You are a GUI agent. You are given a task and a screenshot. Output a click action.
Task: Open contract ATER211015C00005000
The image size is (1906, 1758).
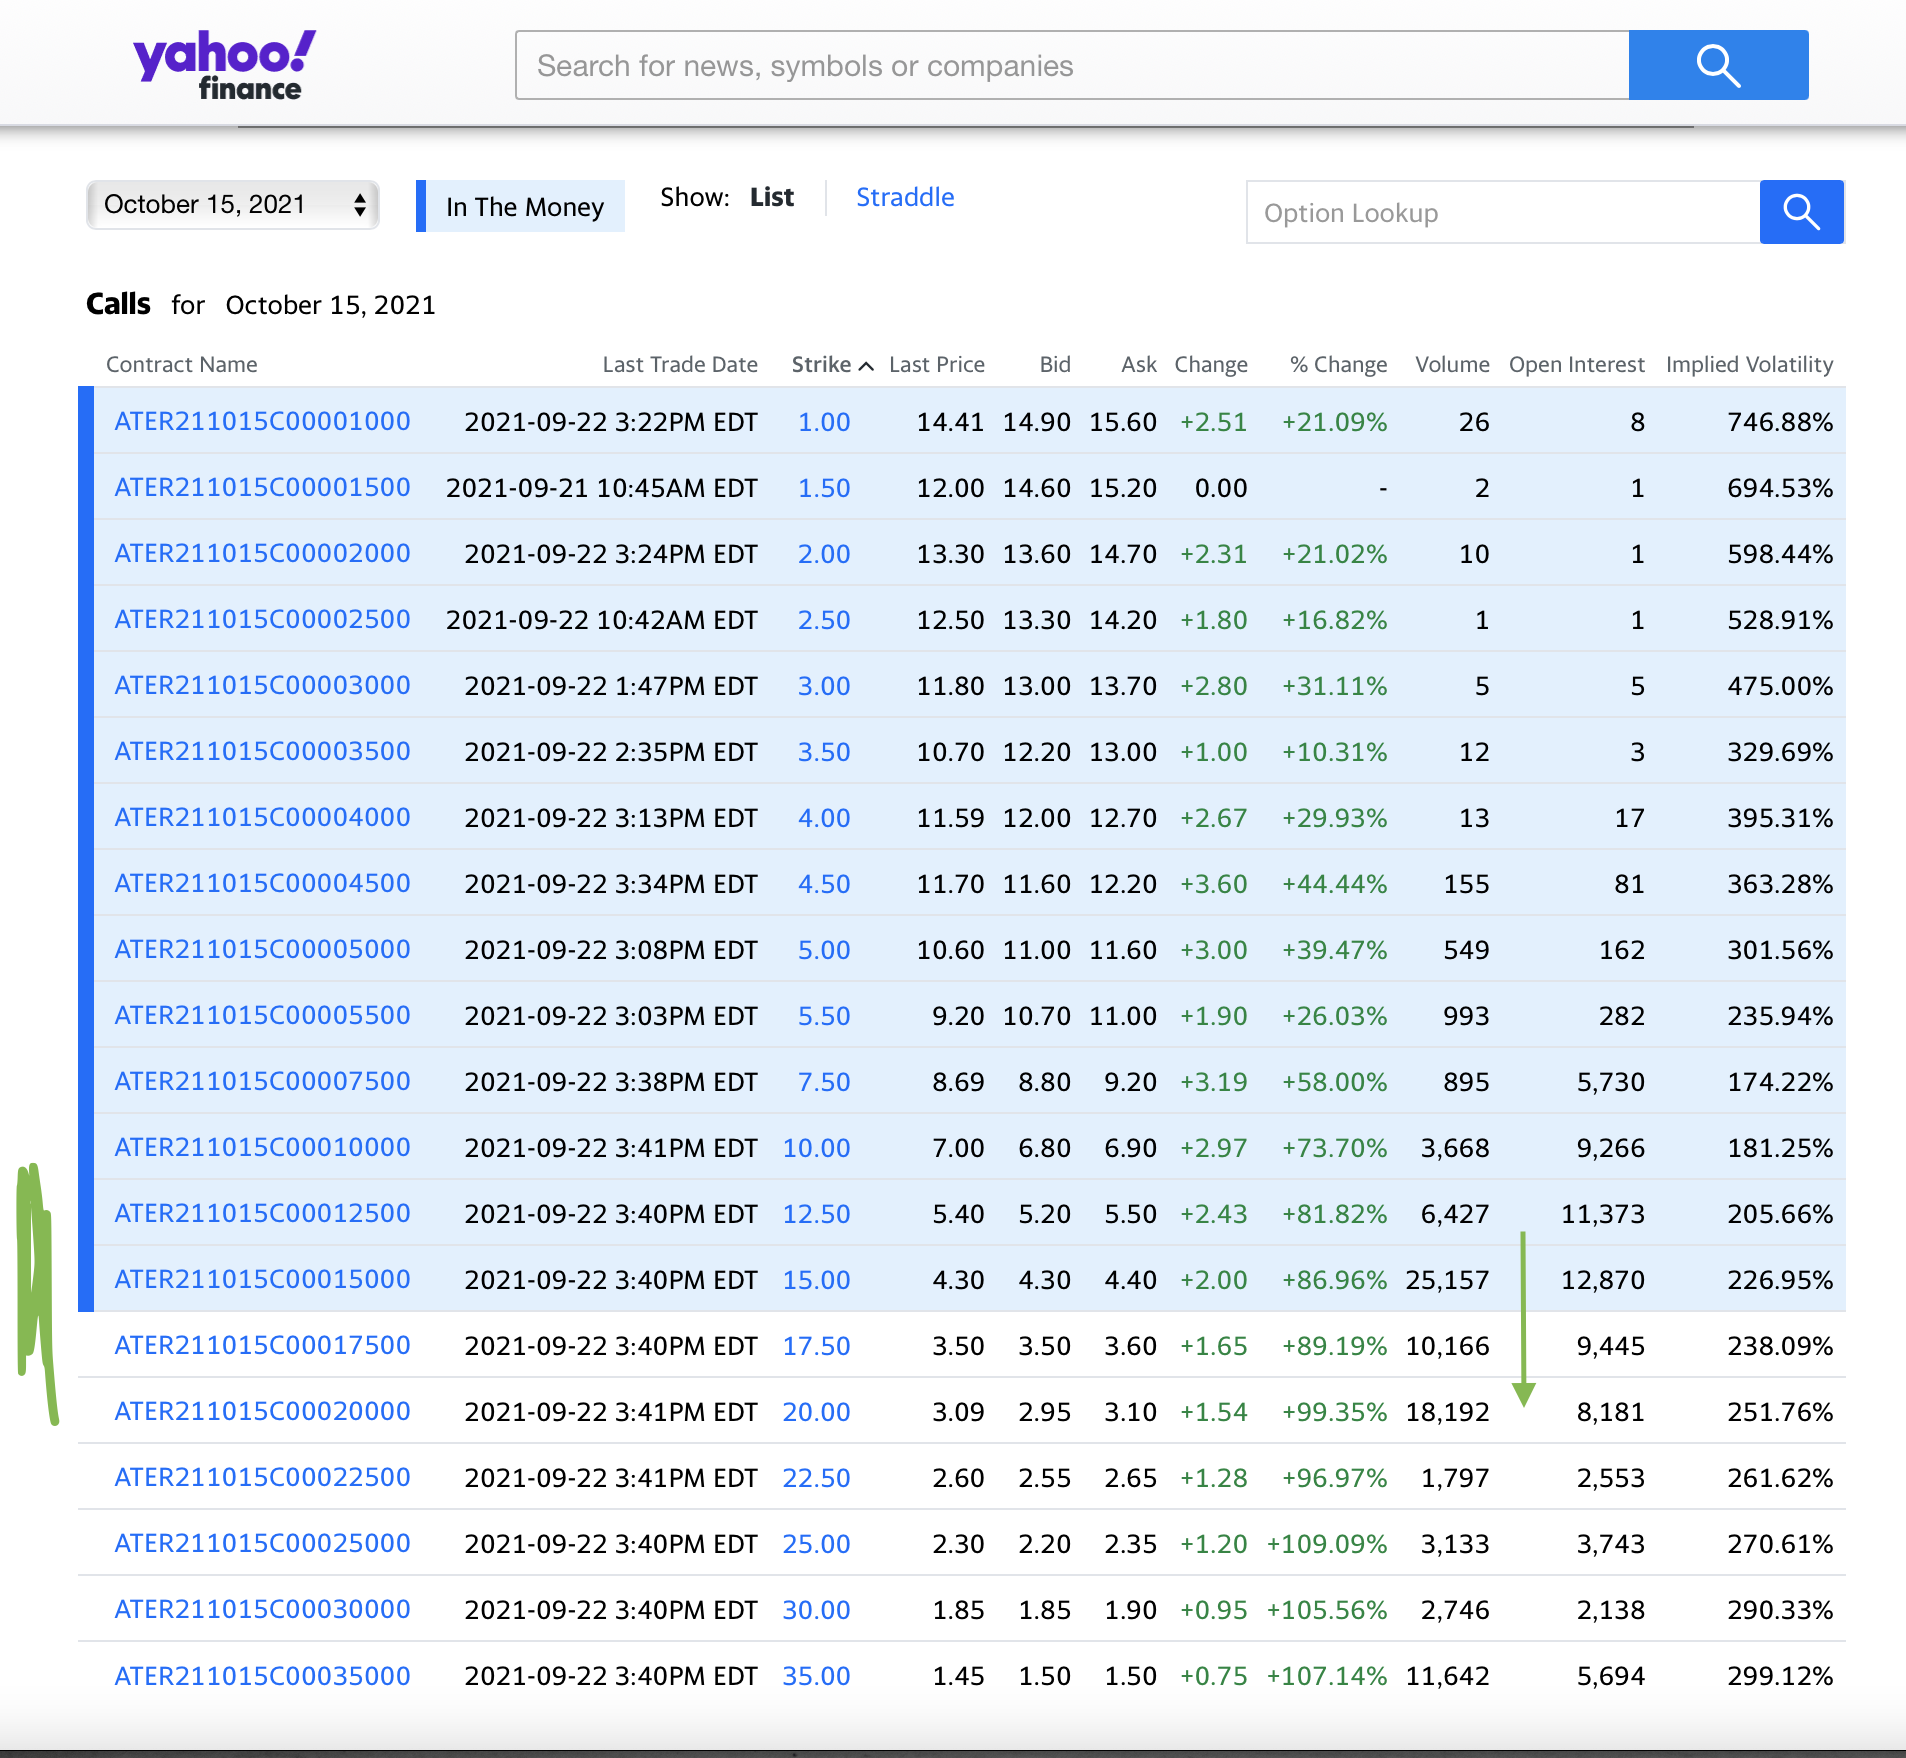click(261, 949)
